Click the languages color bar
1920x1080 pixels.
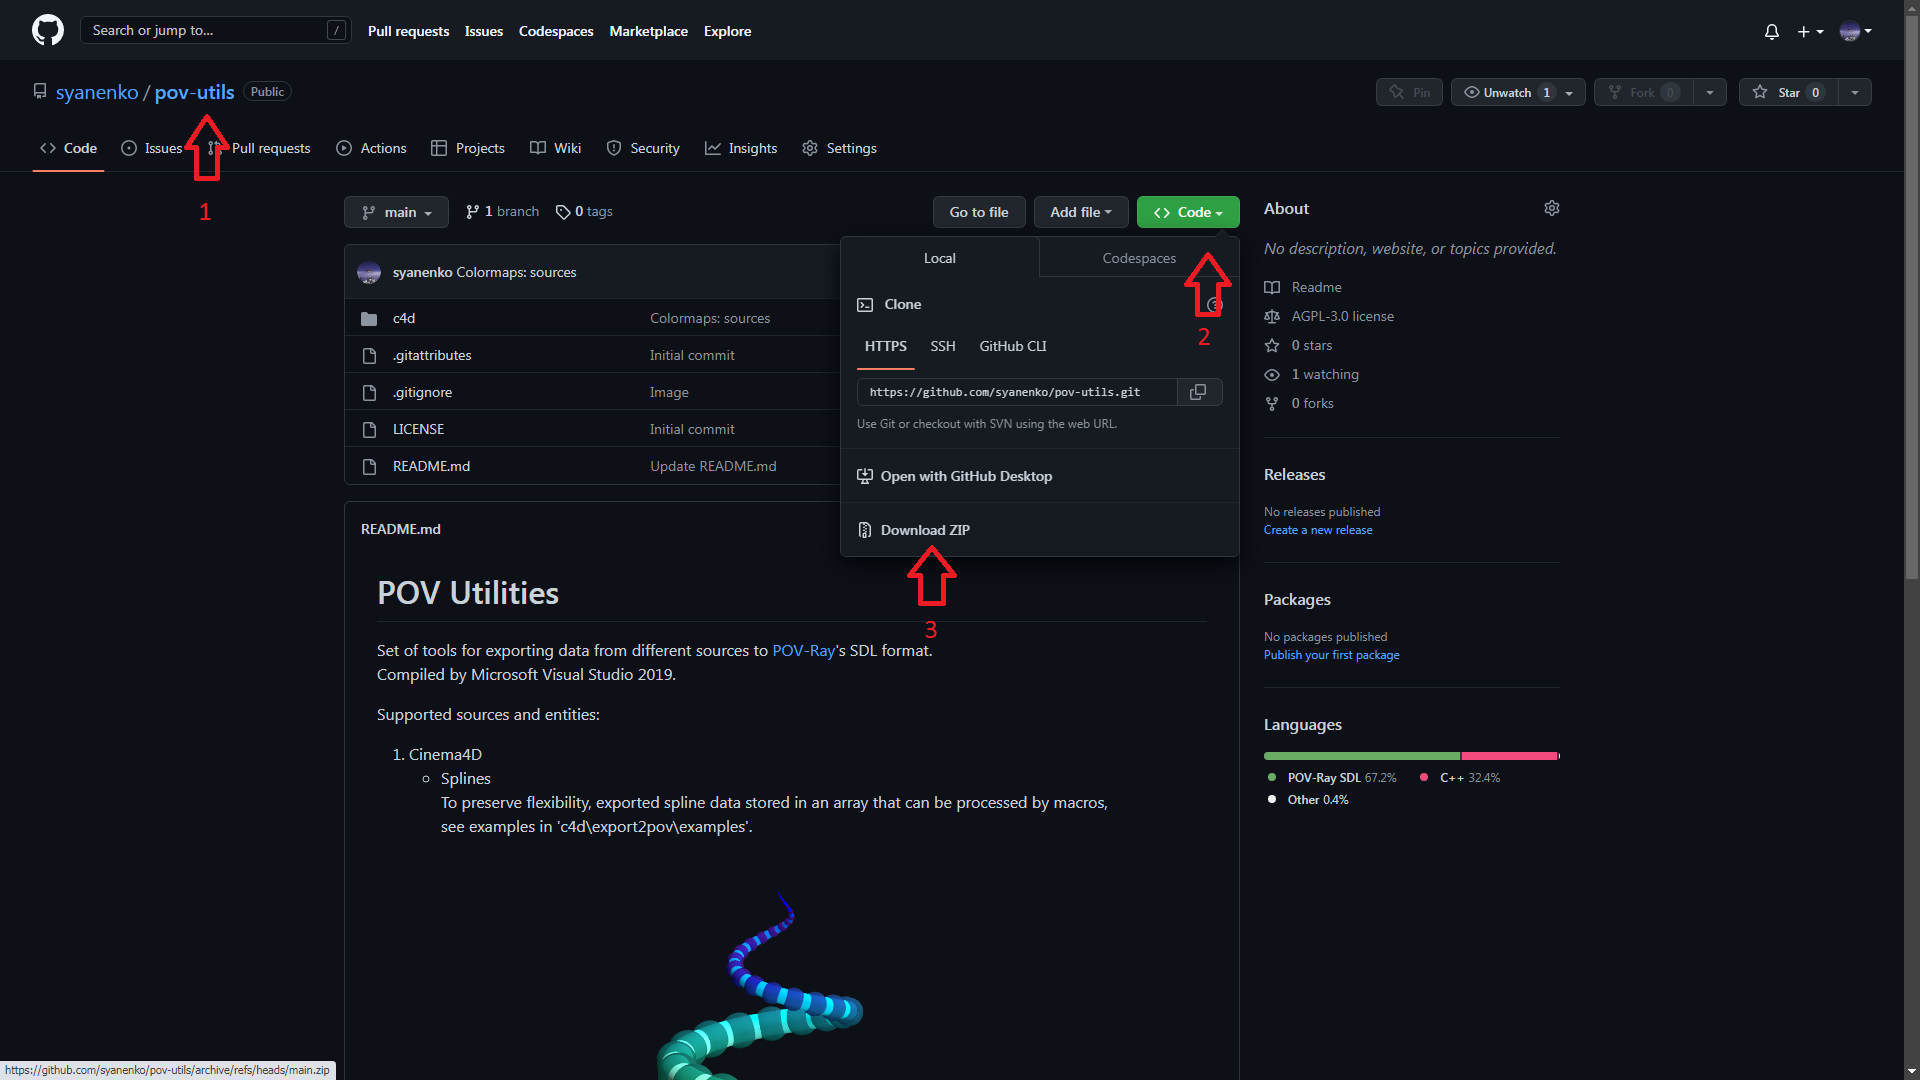[1410, 756]
